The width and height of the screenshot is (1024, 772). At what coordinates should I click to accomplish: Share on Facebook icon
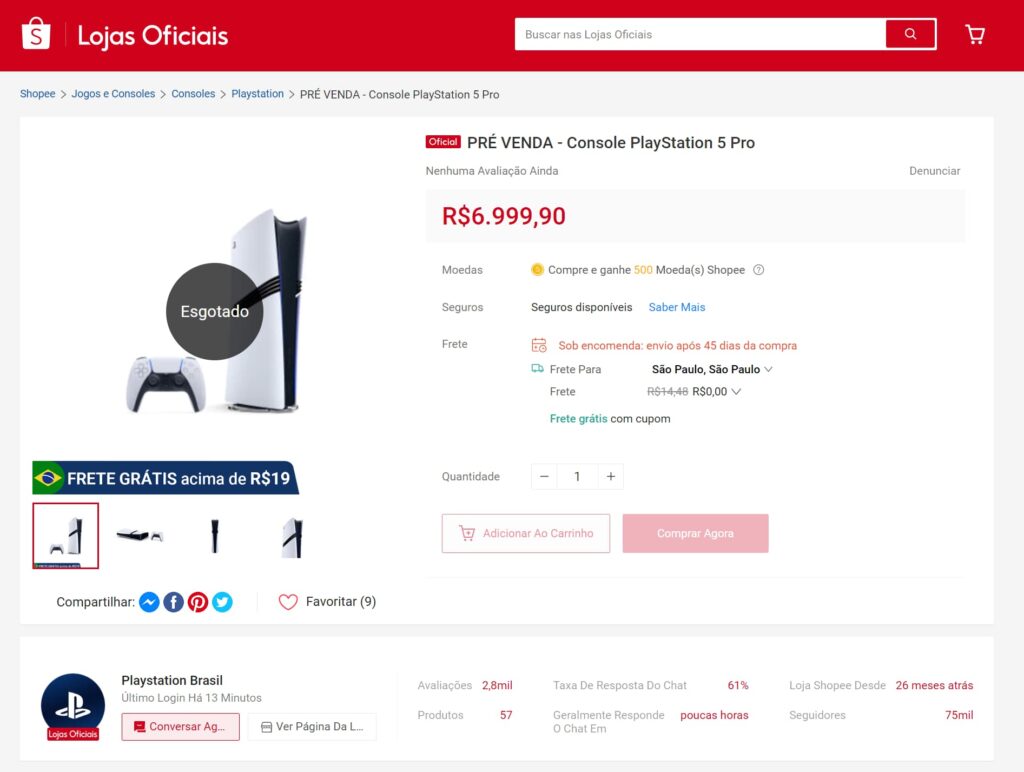pos(173,602)
